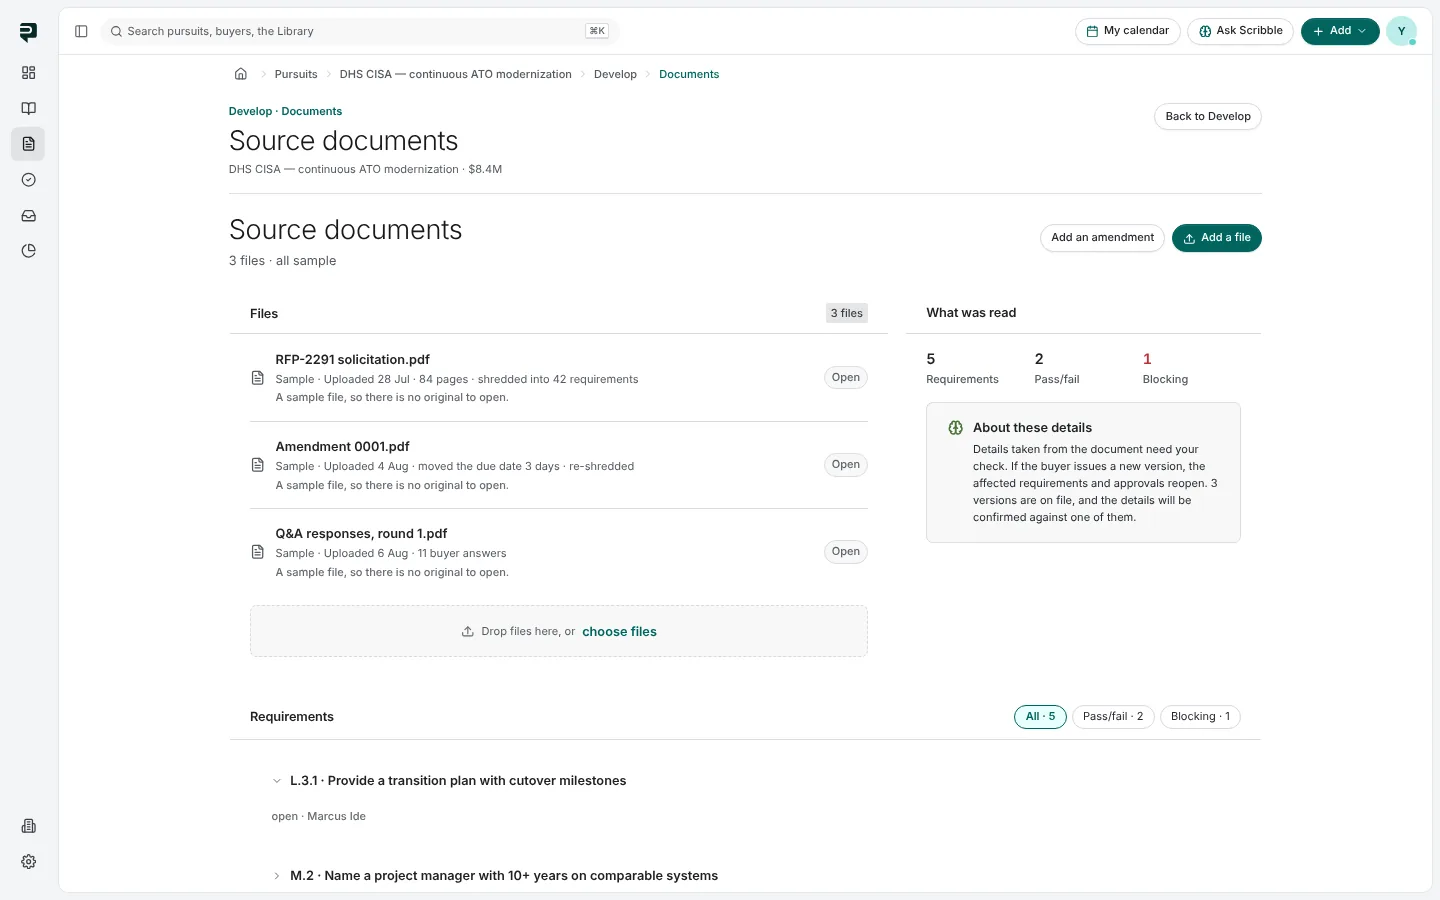Select the documents page icon in sidebar
The height and width of the screenshot is (900, 1440).
click(28, 144)
